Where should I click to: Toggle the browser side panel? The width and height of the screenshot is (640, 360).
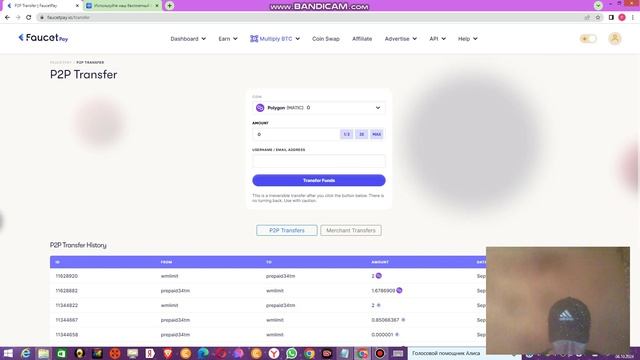click(x=611, y=18)
